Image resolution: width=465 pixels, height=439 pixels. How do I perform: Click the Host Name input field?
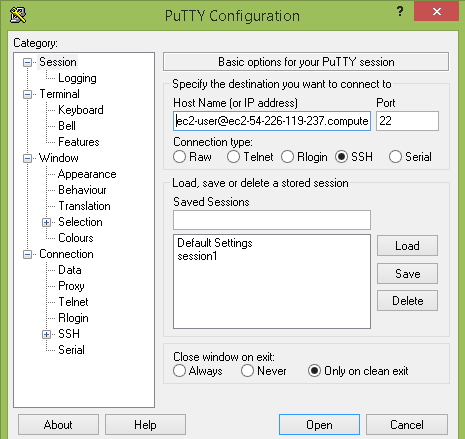pyautogui.click(x=272, y=121)
